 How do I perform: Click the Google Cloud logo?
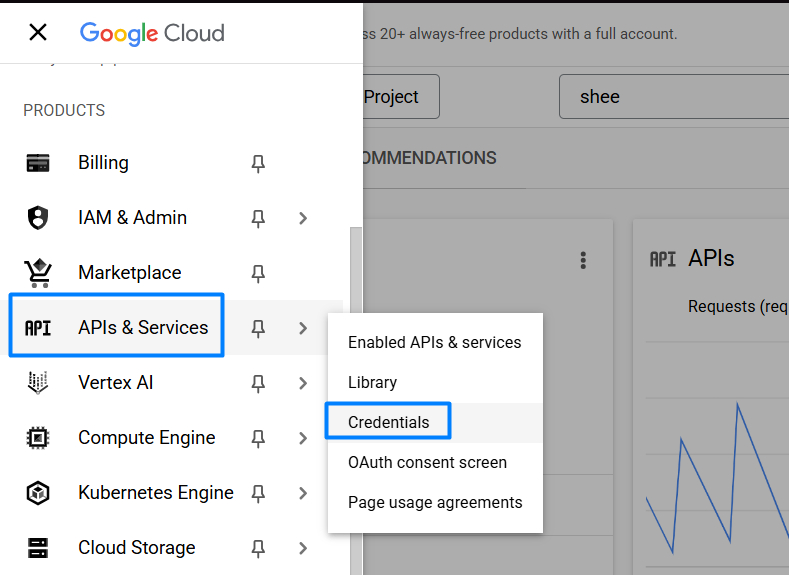click(152, 33)
